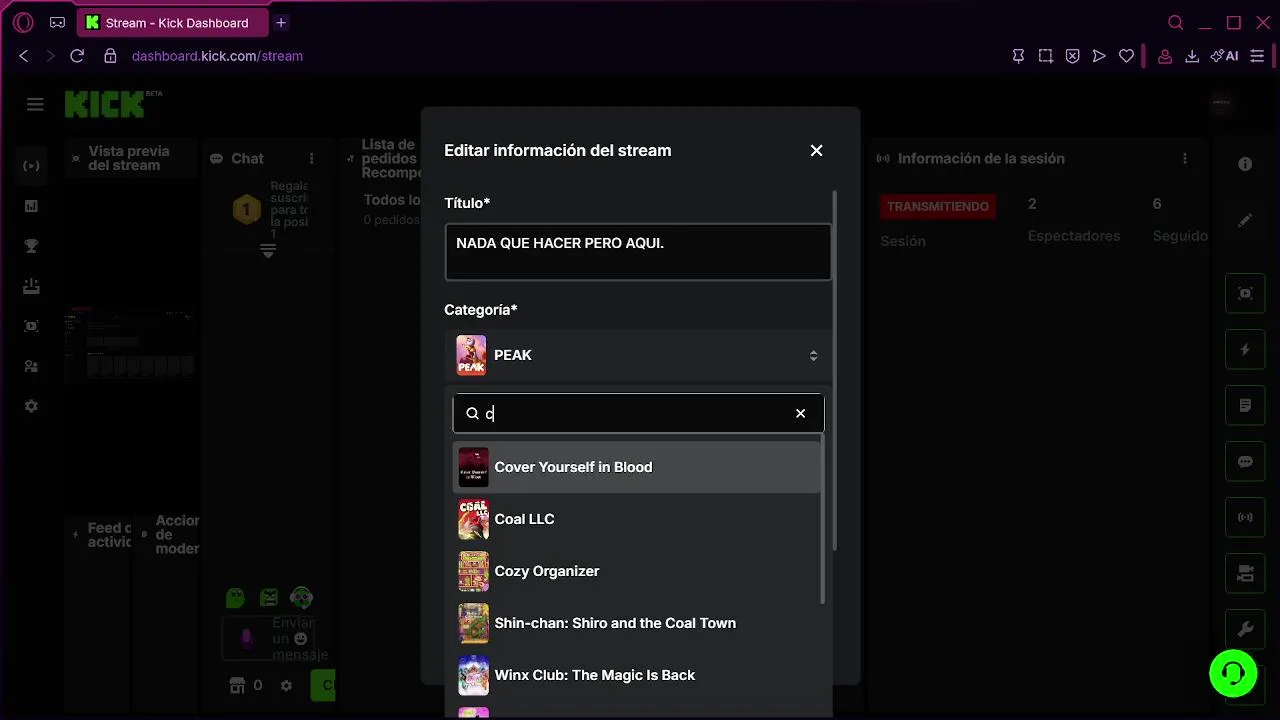Viewport: 1280px width, 720px height.
Task: Click the TRANSMITIENDO status badge
Action: click(x=938, y=206)
